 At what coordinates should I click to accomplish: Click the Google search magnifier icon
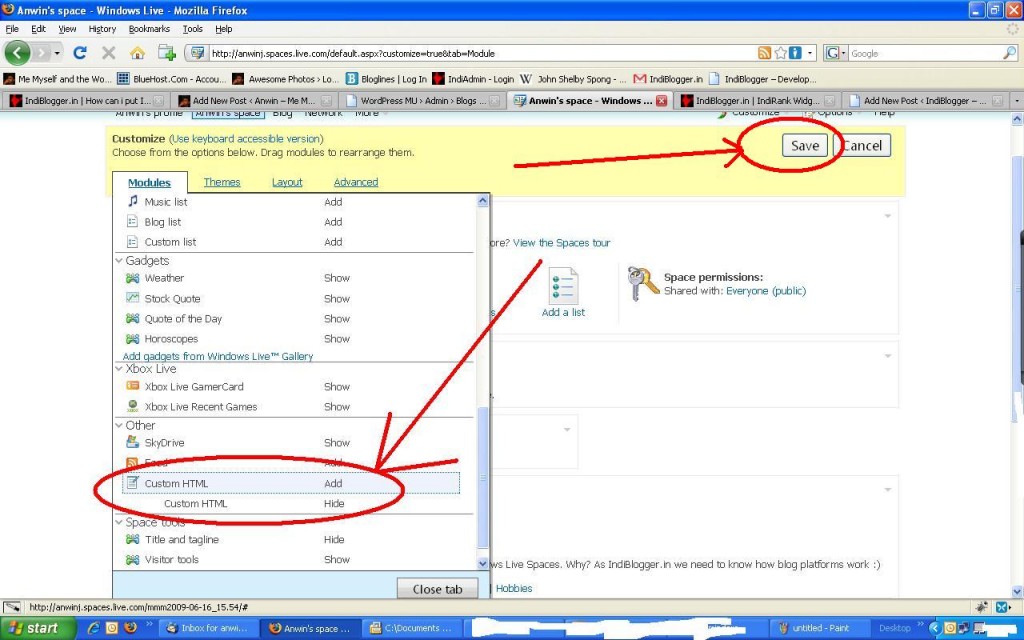[1009, 53]
